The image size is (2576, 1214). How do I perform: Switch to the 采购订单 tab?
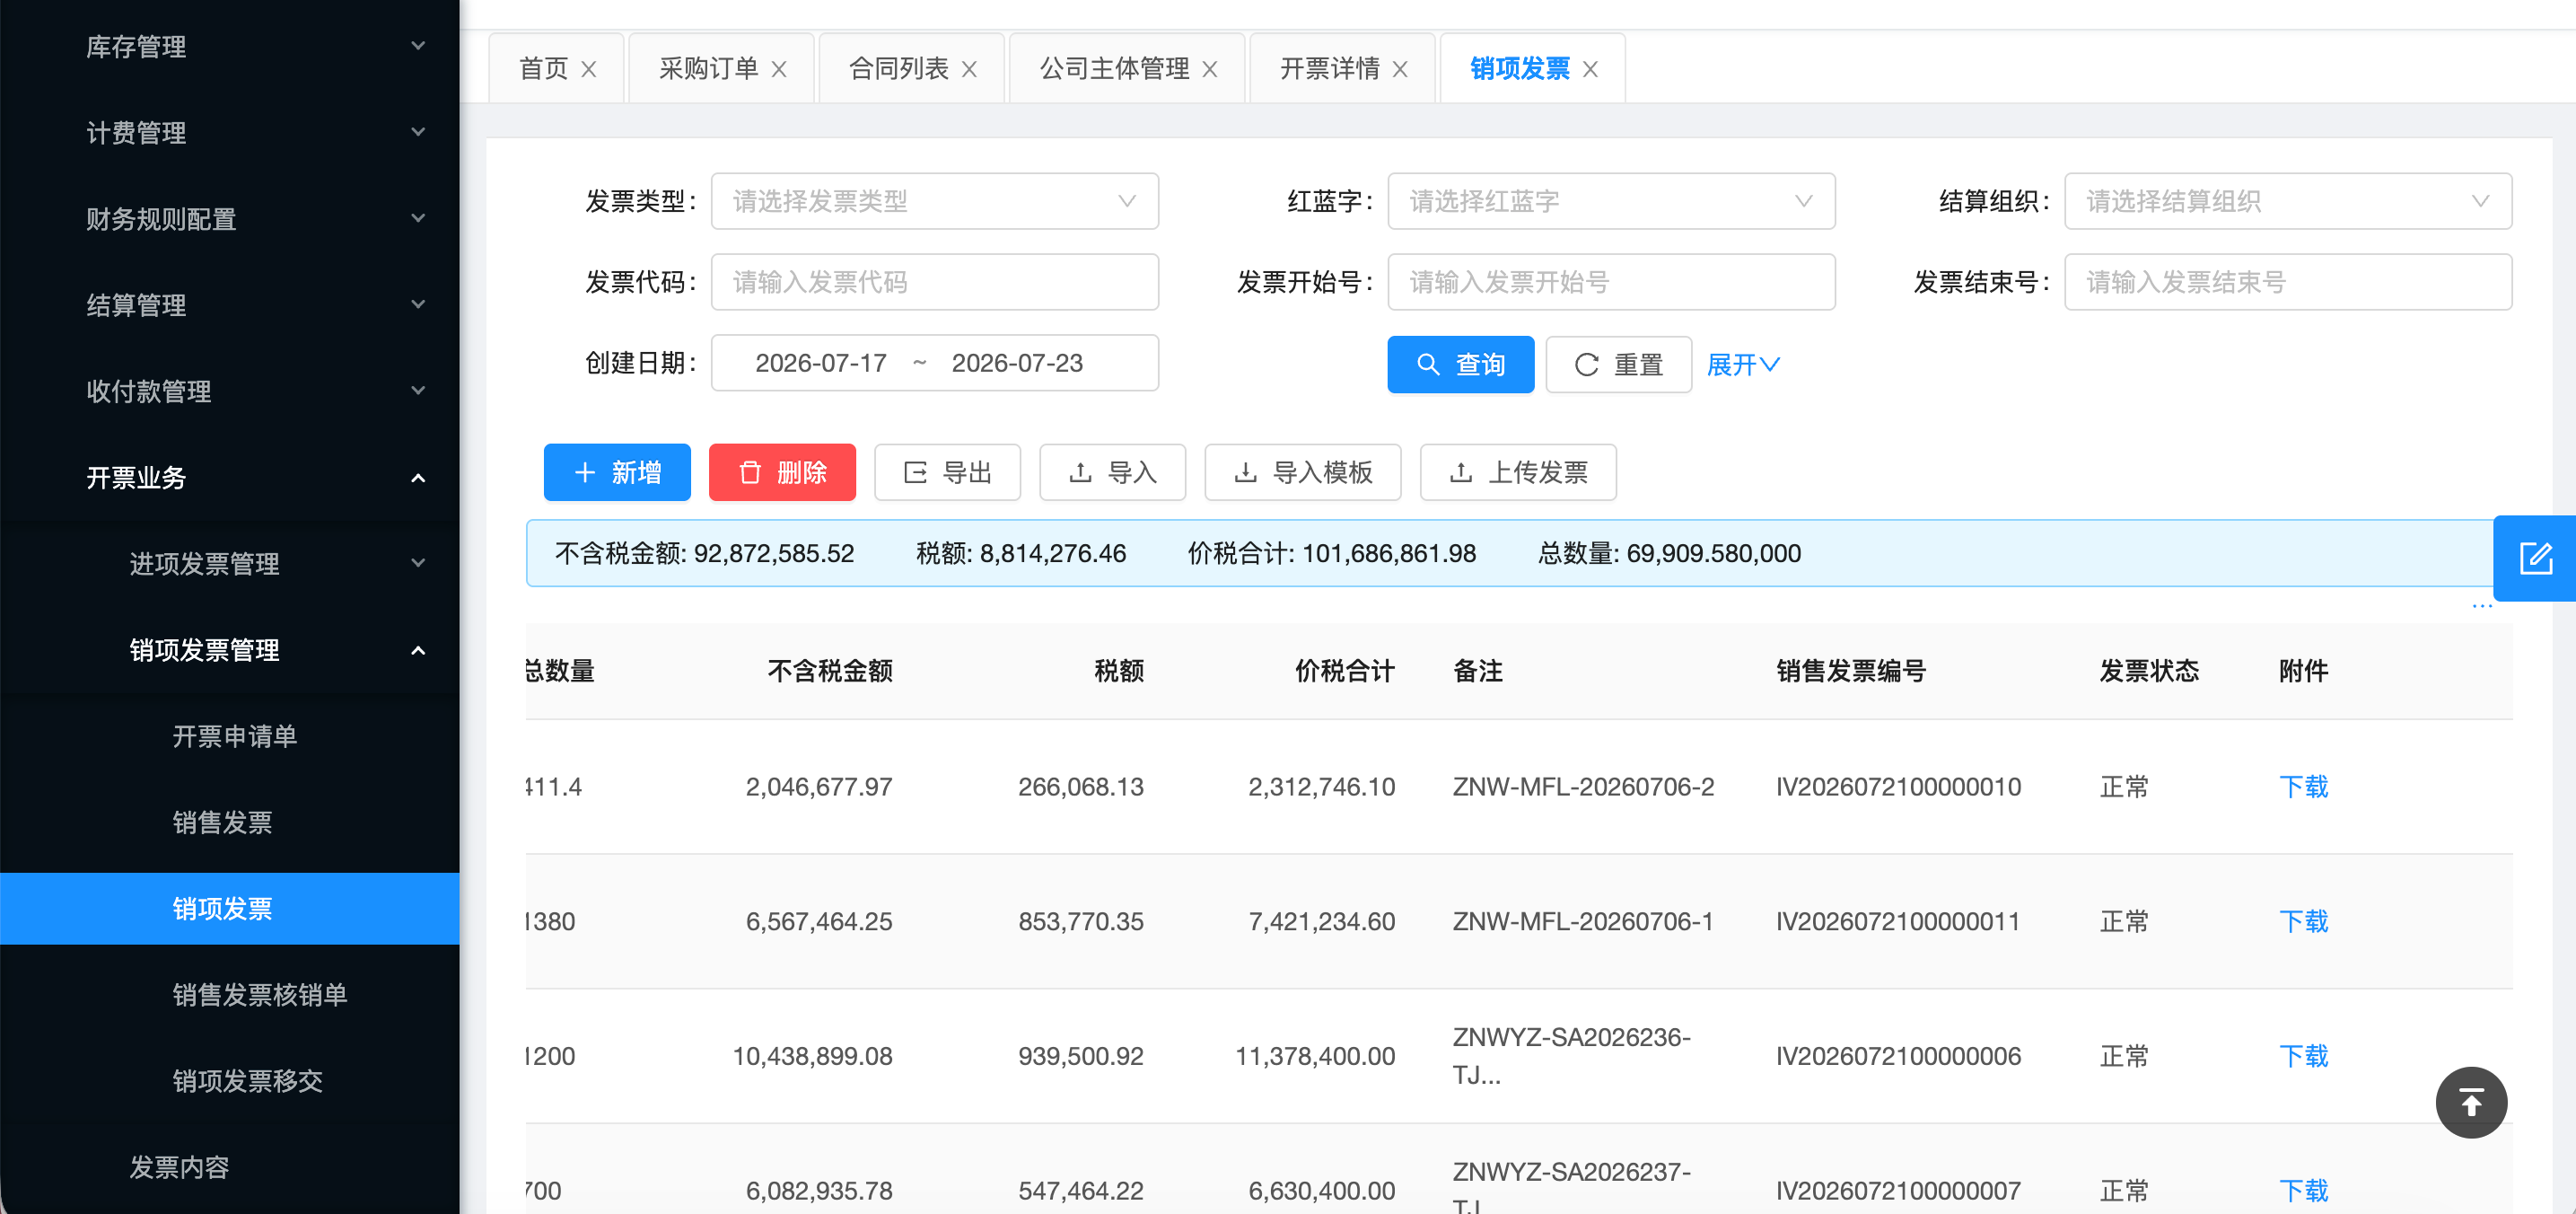click(x=708, y=69)
